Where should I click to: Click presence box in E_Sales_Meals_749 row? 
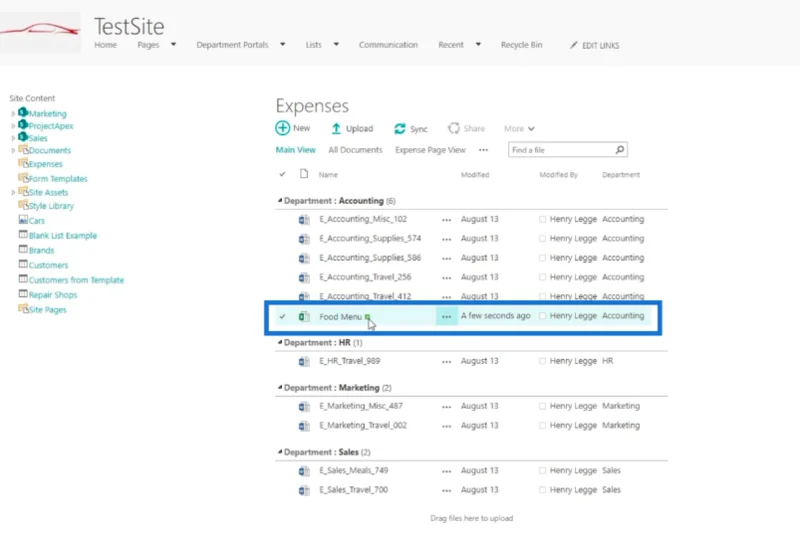pyautogui.click(x=542, y=471)
